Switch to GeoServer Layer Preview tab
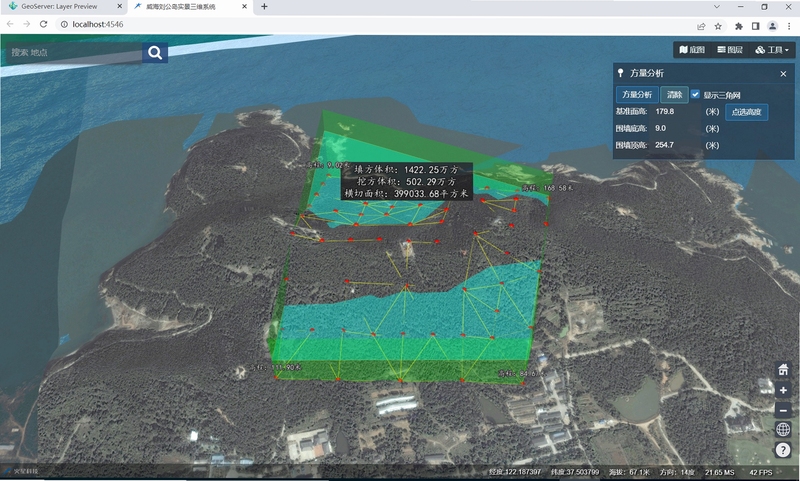This screenshot has height=481, width=800. 59,7
